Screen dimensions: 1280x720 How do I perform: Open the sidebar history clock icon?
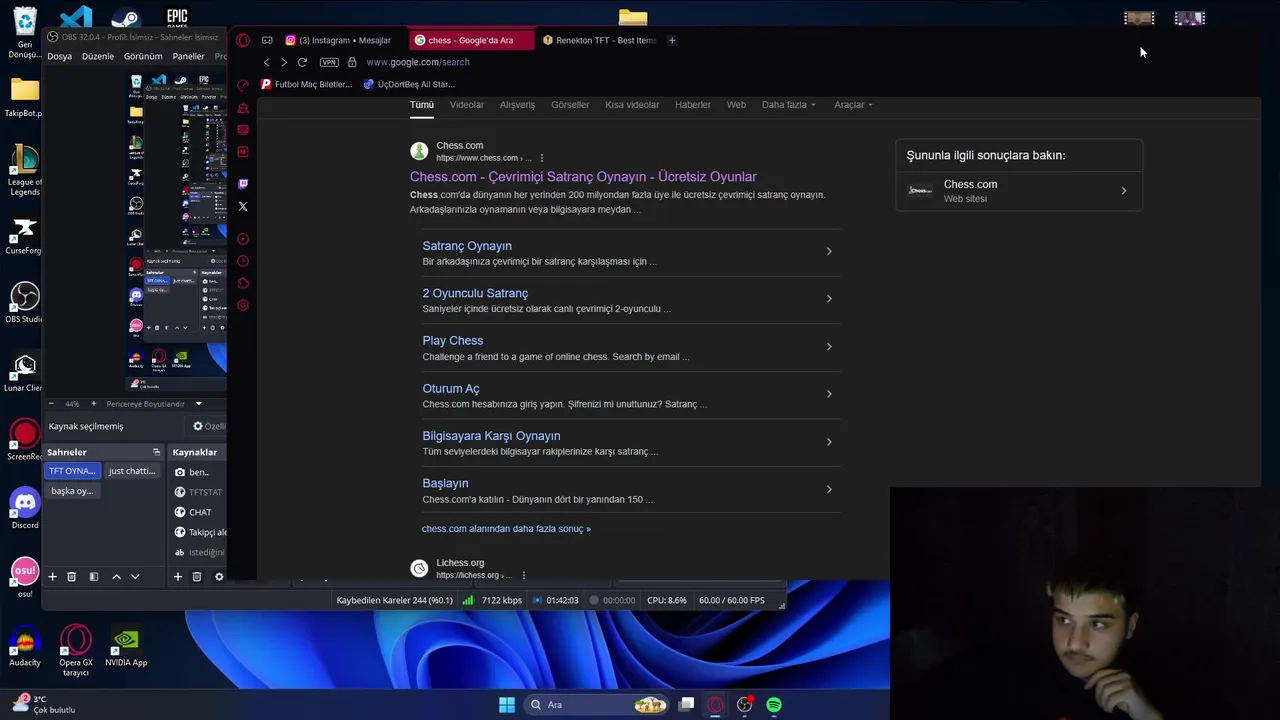[x=243, y=261]
